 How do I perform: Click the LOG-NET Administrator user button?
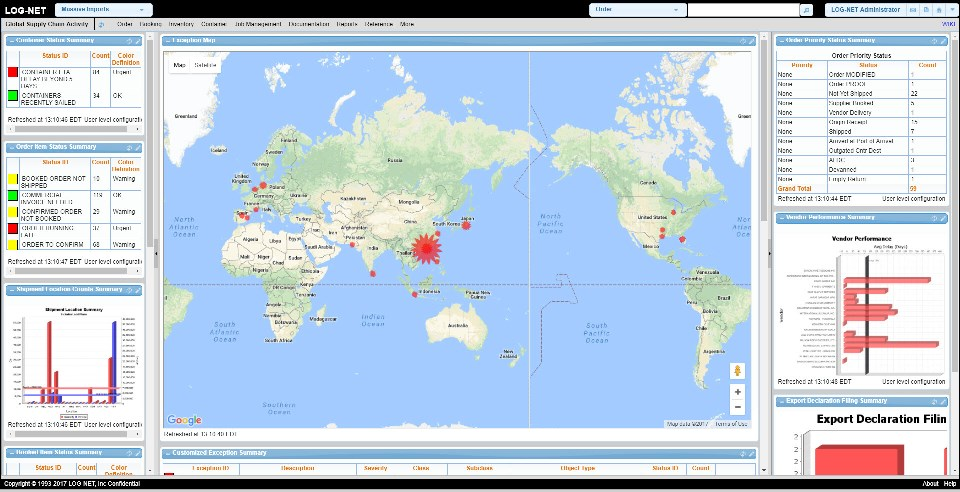point(866,10)
